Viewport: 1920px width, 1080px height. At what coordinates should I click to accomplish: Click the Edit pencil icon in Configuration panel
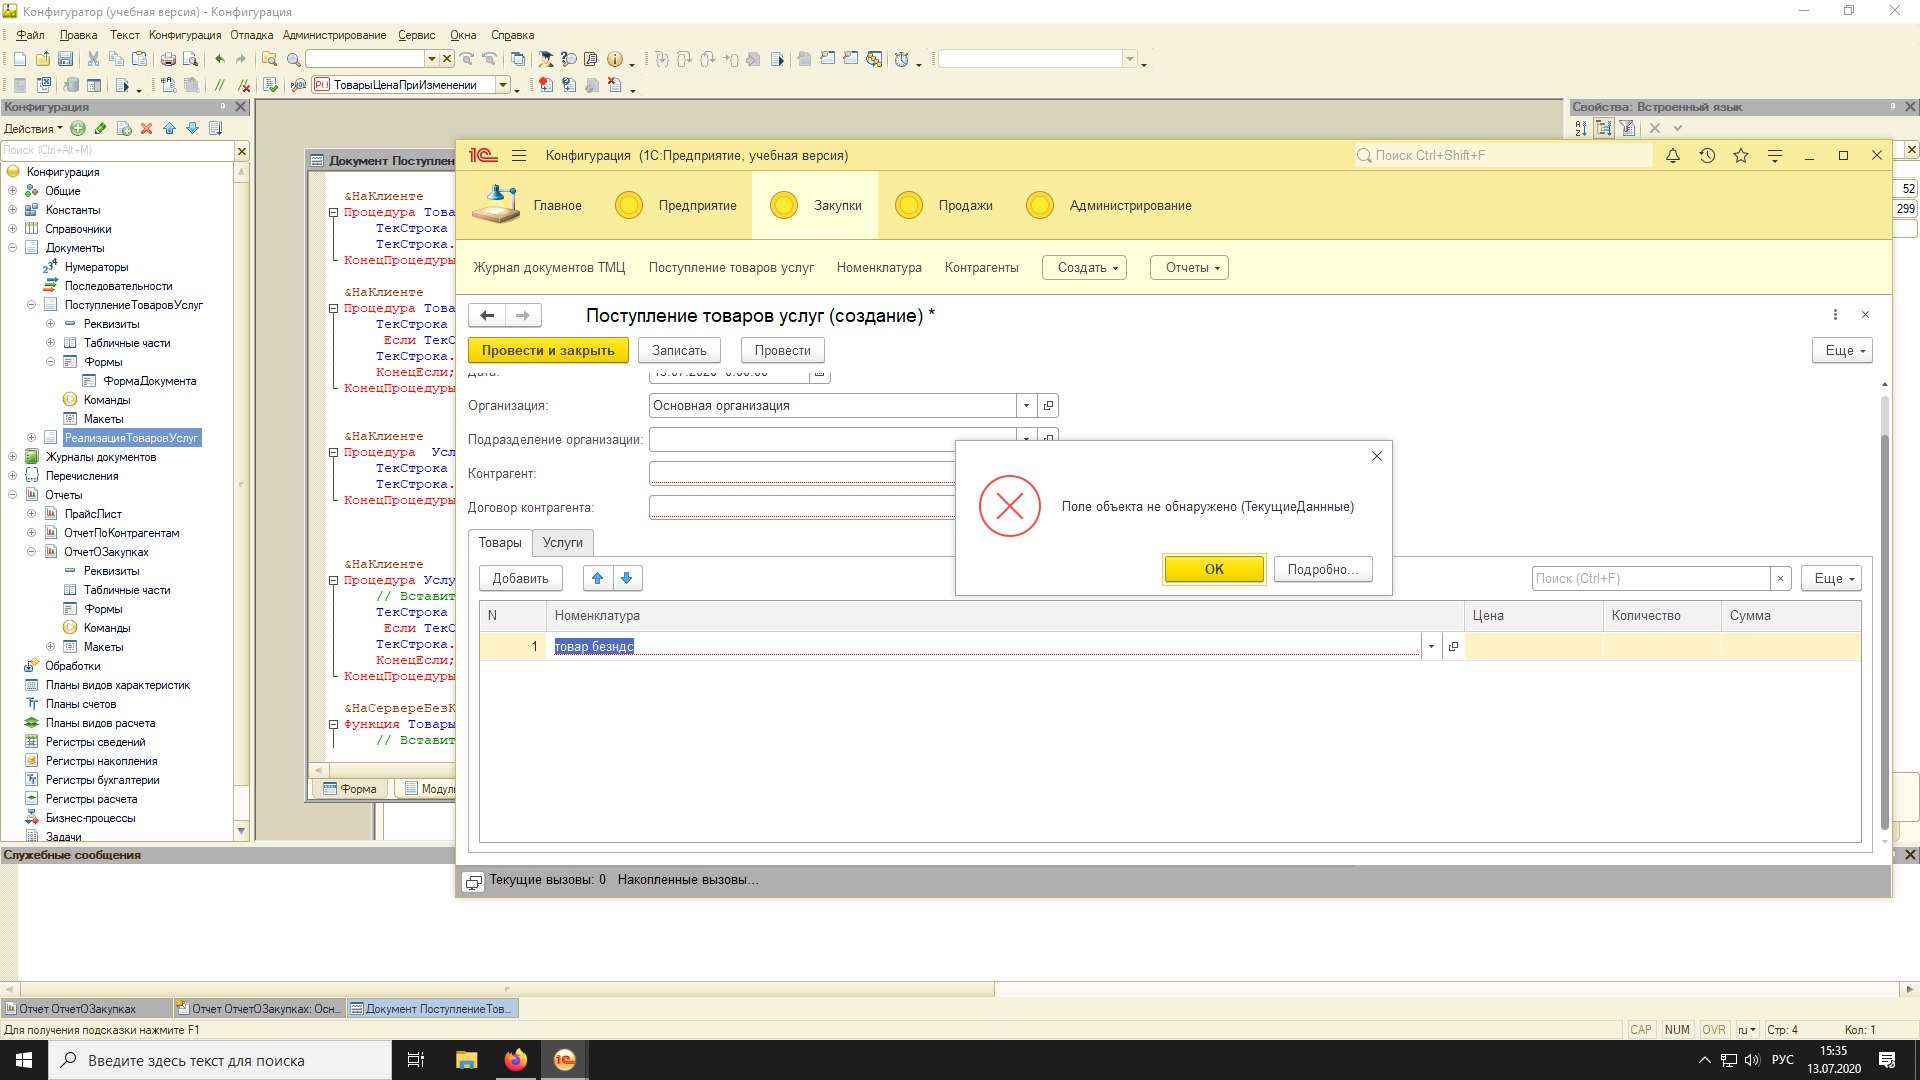[x=100, y=128]
